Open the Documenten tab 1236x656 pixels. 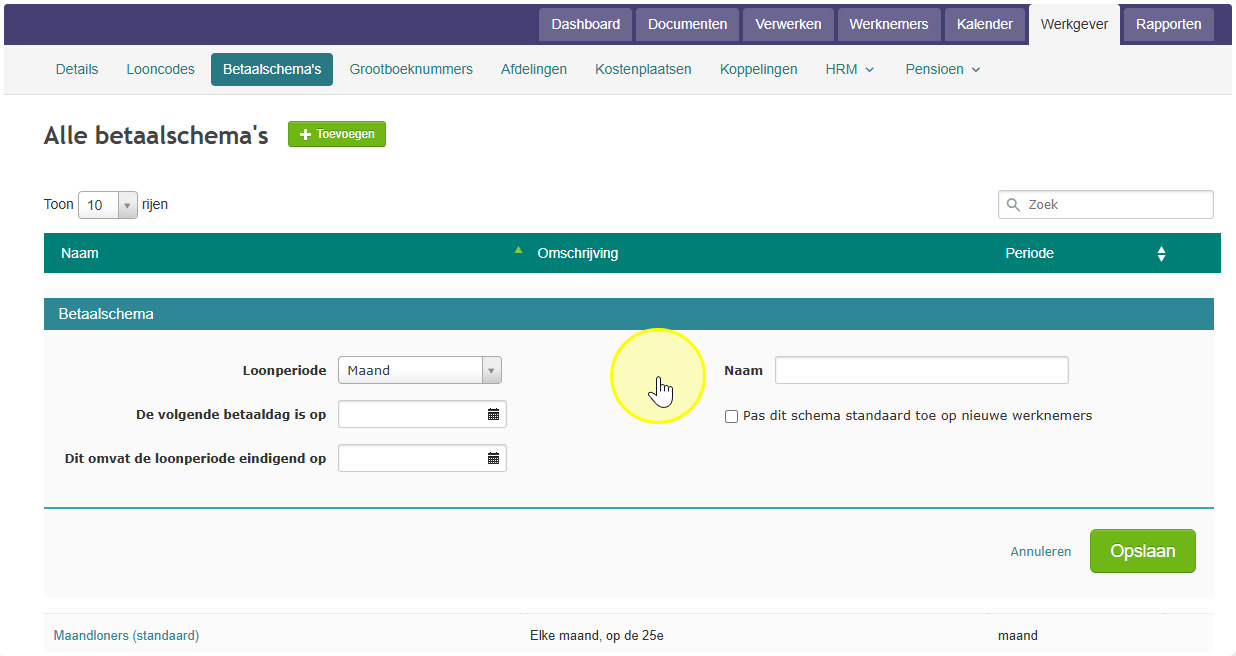[x=688, y=24]
